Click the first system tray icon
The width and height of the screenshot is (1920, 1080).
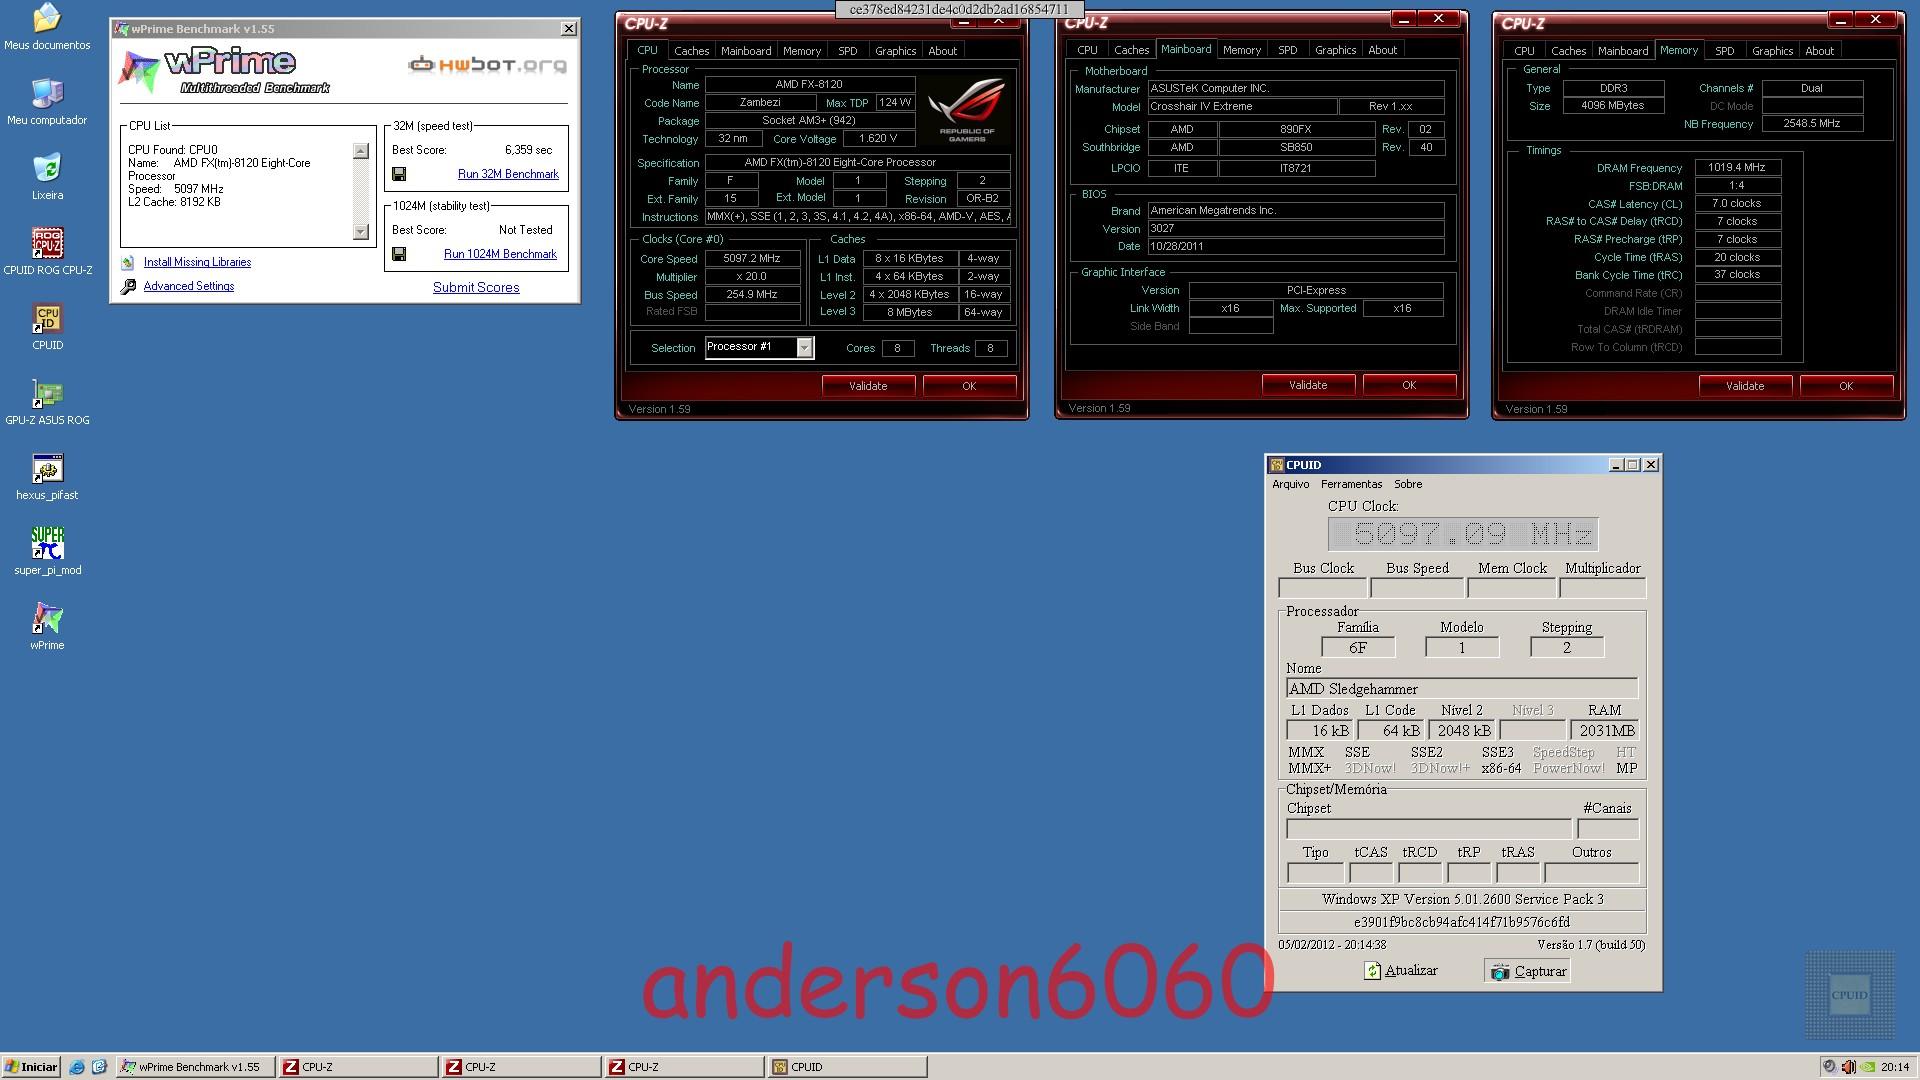click(1829, 1067)
